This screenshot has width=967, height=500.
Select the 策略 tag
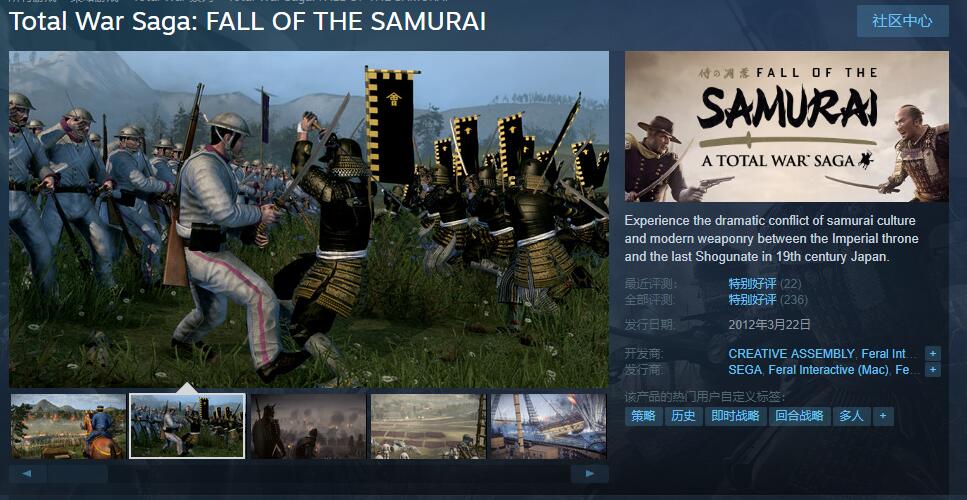pos(643,416)
